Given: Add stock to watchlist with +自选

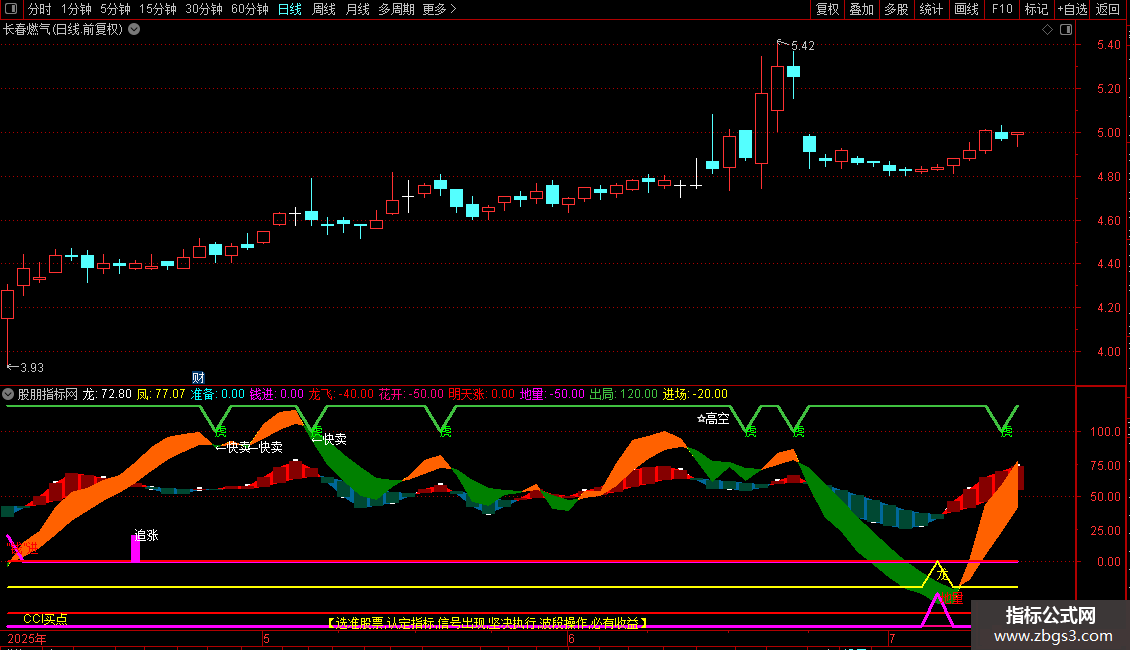Looking at the screenshot, I should [1072, 9].
